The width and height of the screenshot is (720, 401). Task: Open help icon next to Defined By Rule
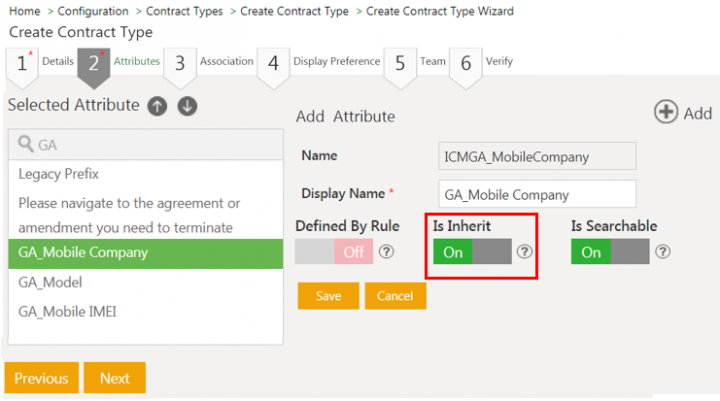[x=386, y=252]
